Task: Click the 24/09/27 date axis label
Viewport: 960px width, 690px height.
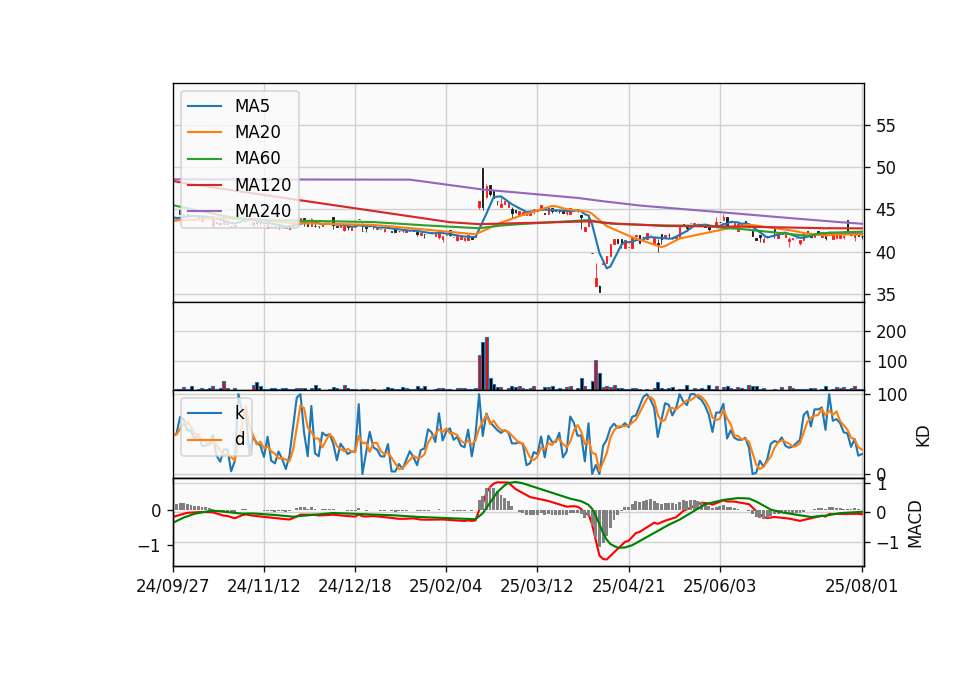Action: pyautogui.click(x=173, y=587)
